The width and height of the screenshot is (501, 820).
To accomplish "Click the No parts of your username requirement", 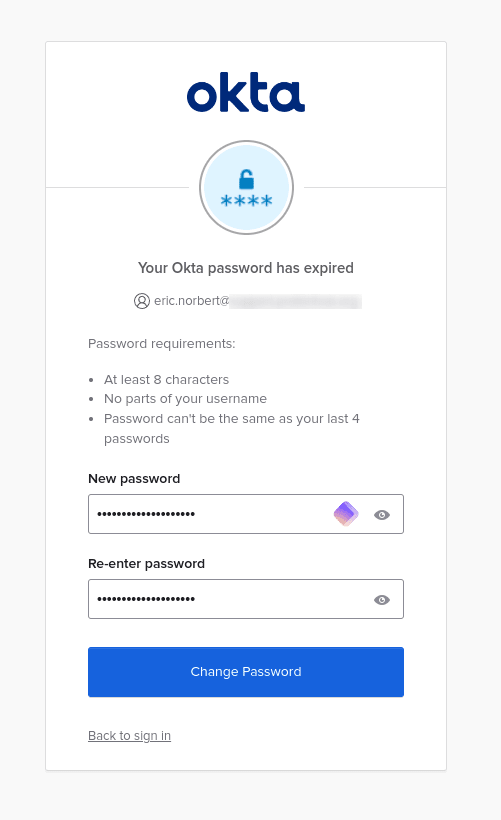I will click(x=185, y=399).
